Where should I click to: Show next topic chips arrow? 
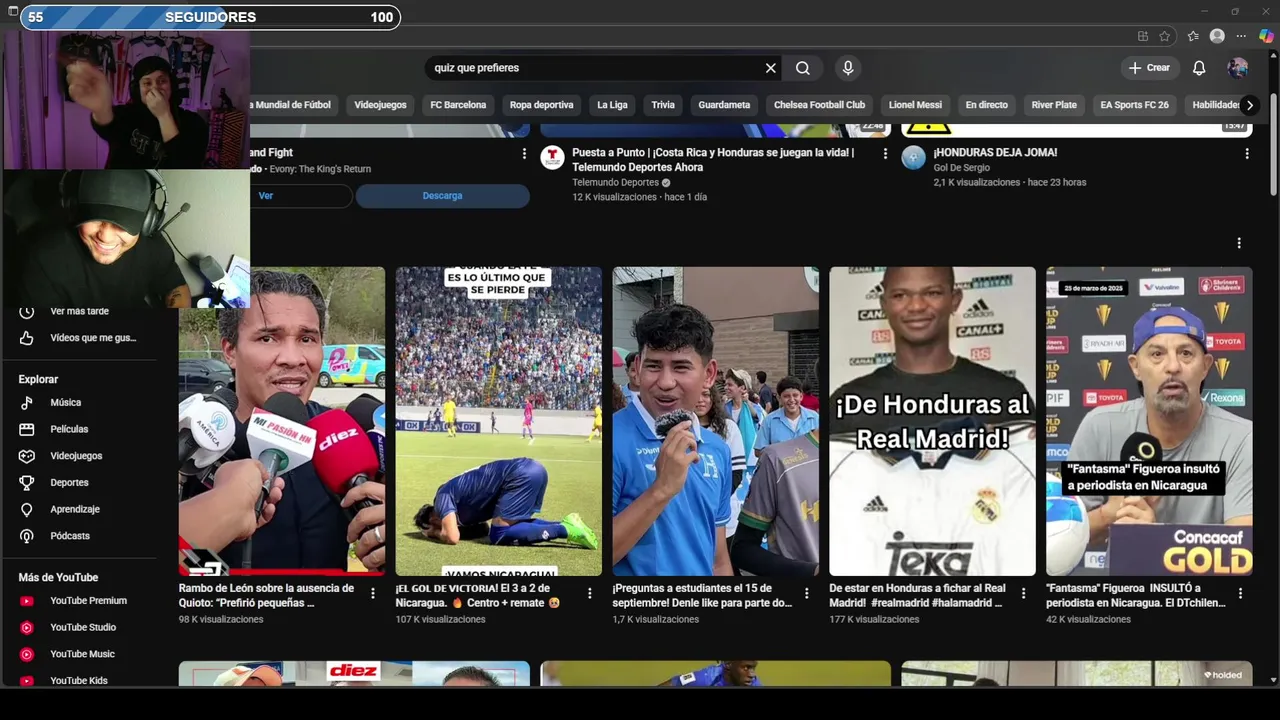1249,105
